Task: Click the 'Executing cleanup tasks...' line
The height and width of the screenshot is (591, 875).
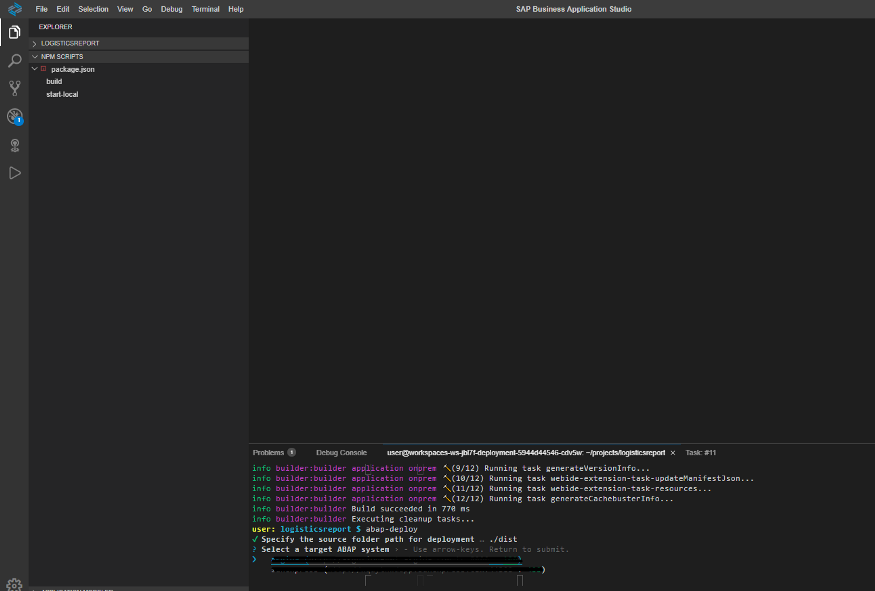Action: pyautogui.click(x=413, y=519)
